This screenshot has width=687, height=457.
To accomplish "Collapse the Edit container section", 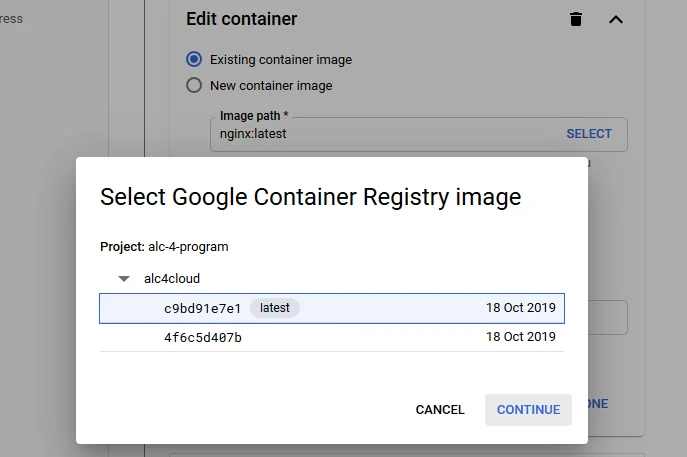I will point(616,20).
